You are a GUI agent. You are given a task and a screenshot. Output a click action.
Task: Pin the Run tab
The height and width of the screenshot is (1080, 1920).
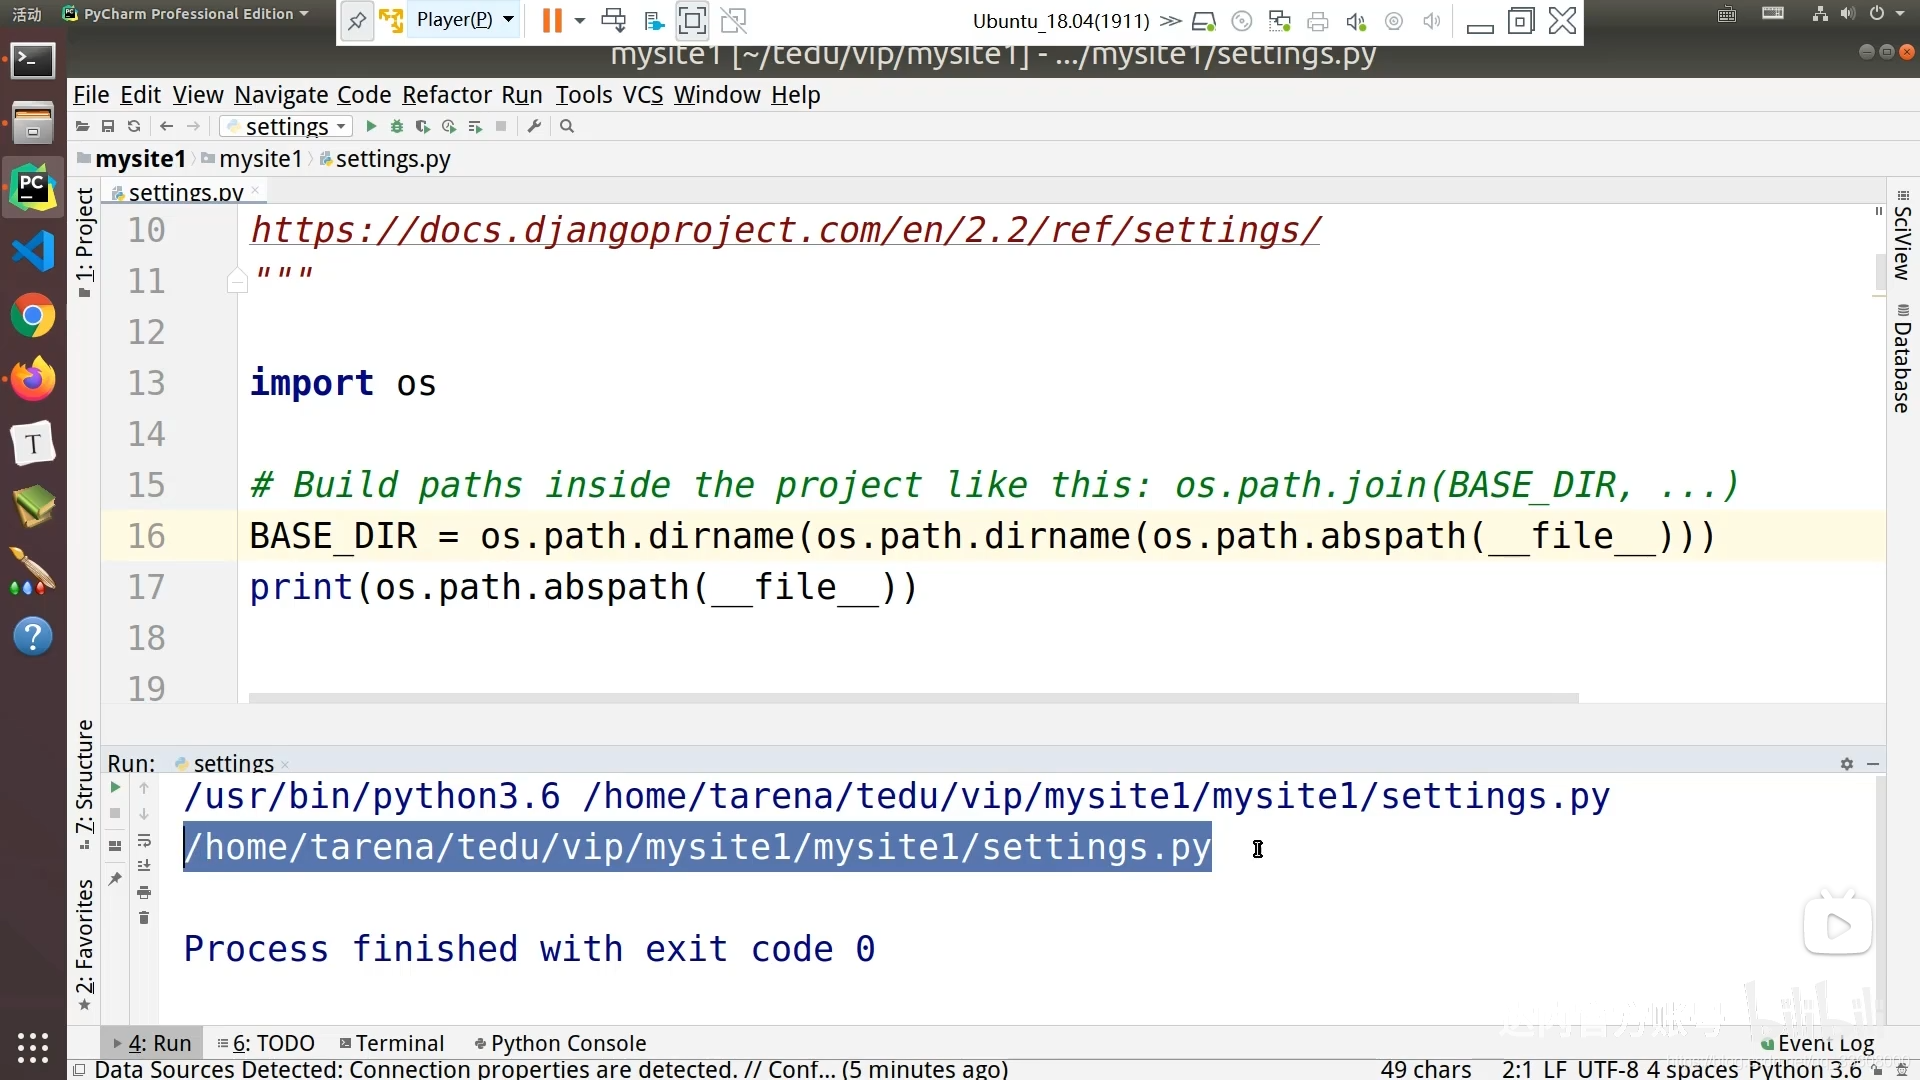(115, 879)
